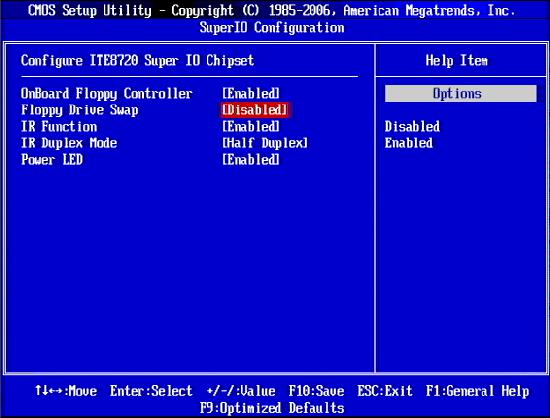Click the ESC:Exit hint
Image resolution: width=550 pixels, height=418 pixels.
[385, 391]
